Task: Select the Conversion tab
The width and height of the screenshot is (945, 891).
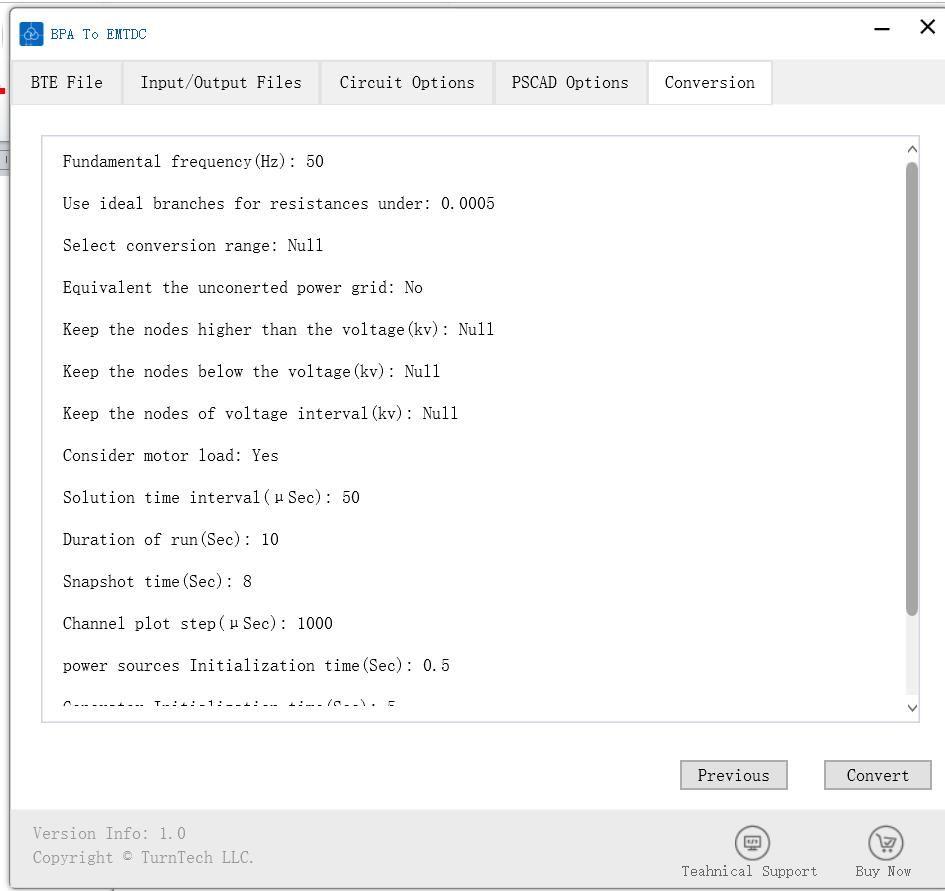Action: (709, 83)
